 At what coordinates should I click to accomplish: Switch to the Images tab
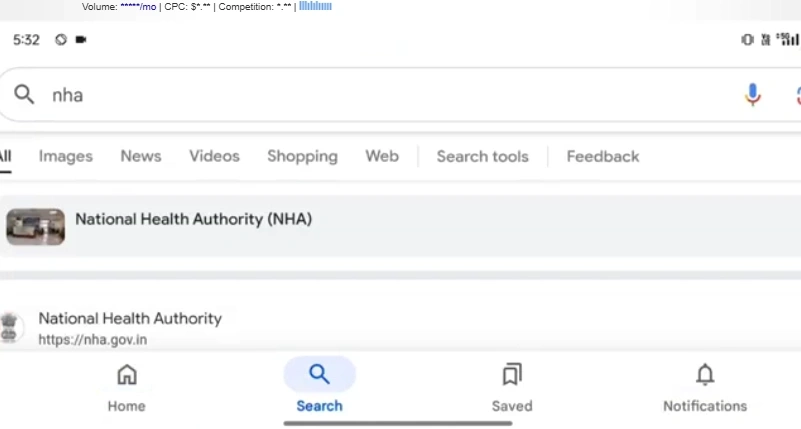(66, 156)
